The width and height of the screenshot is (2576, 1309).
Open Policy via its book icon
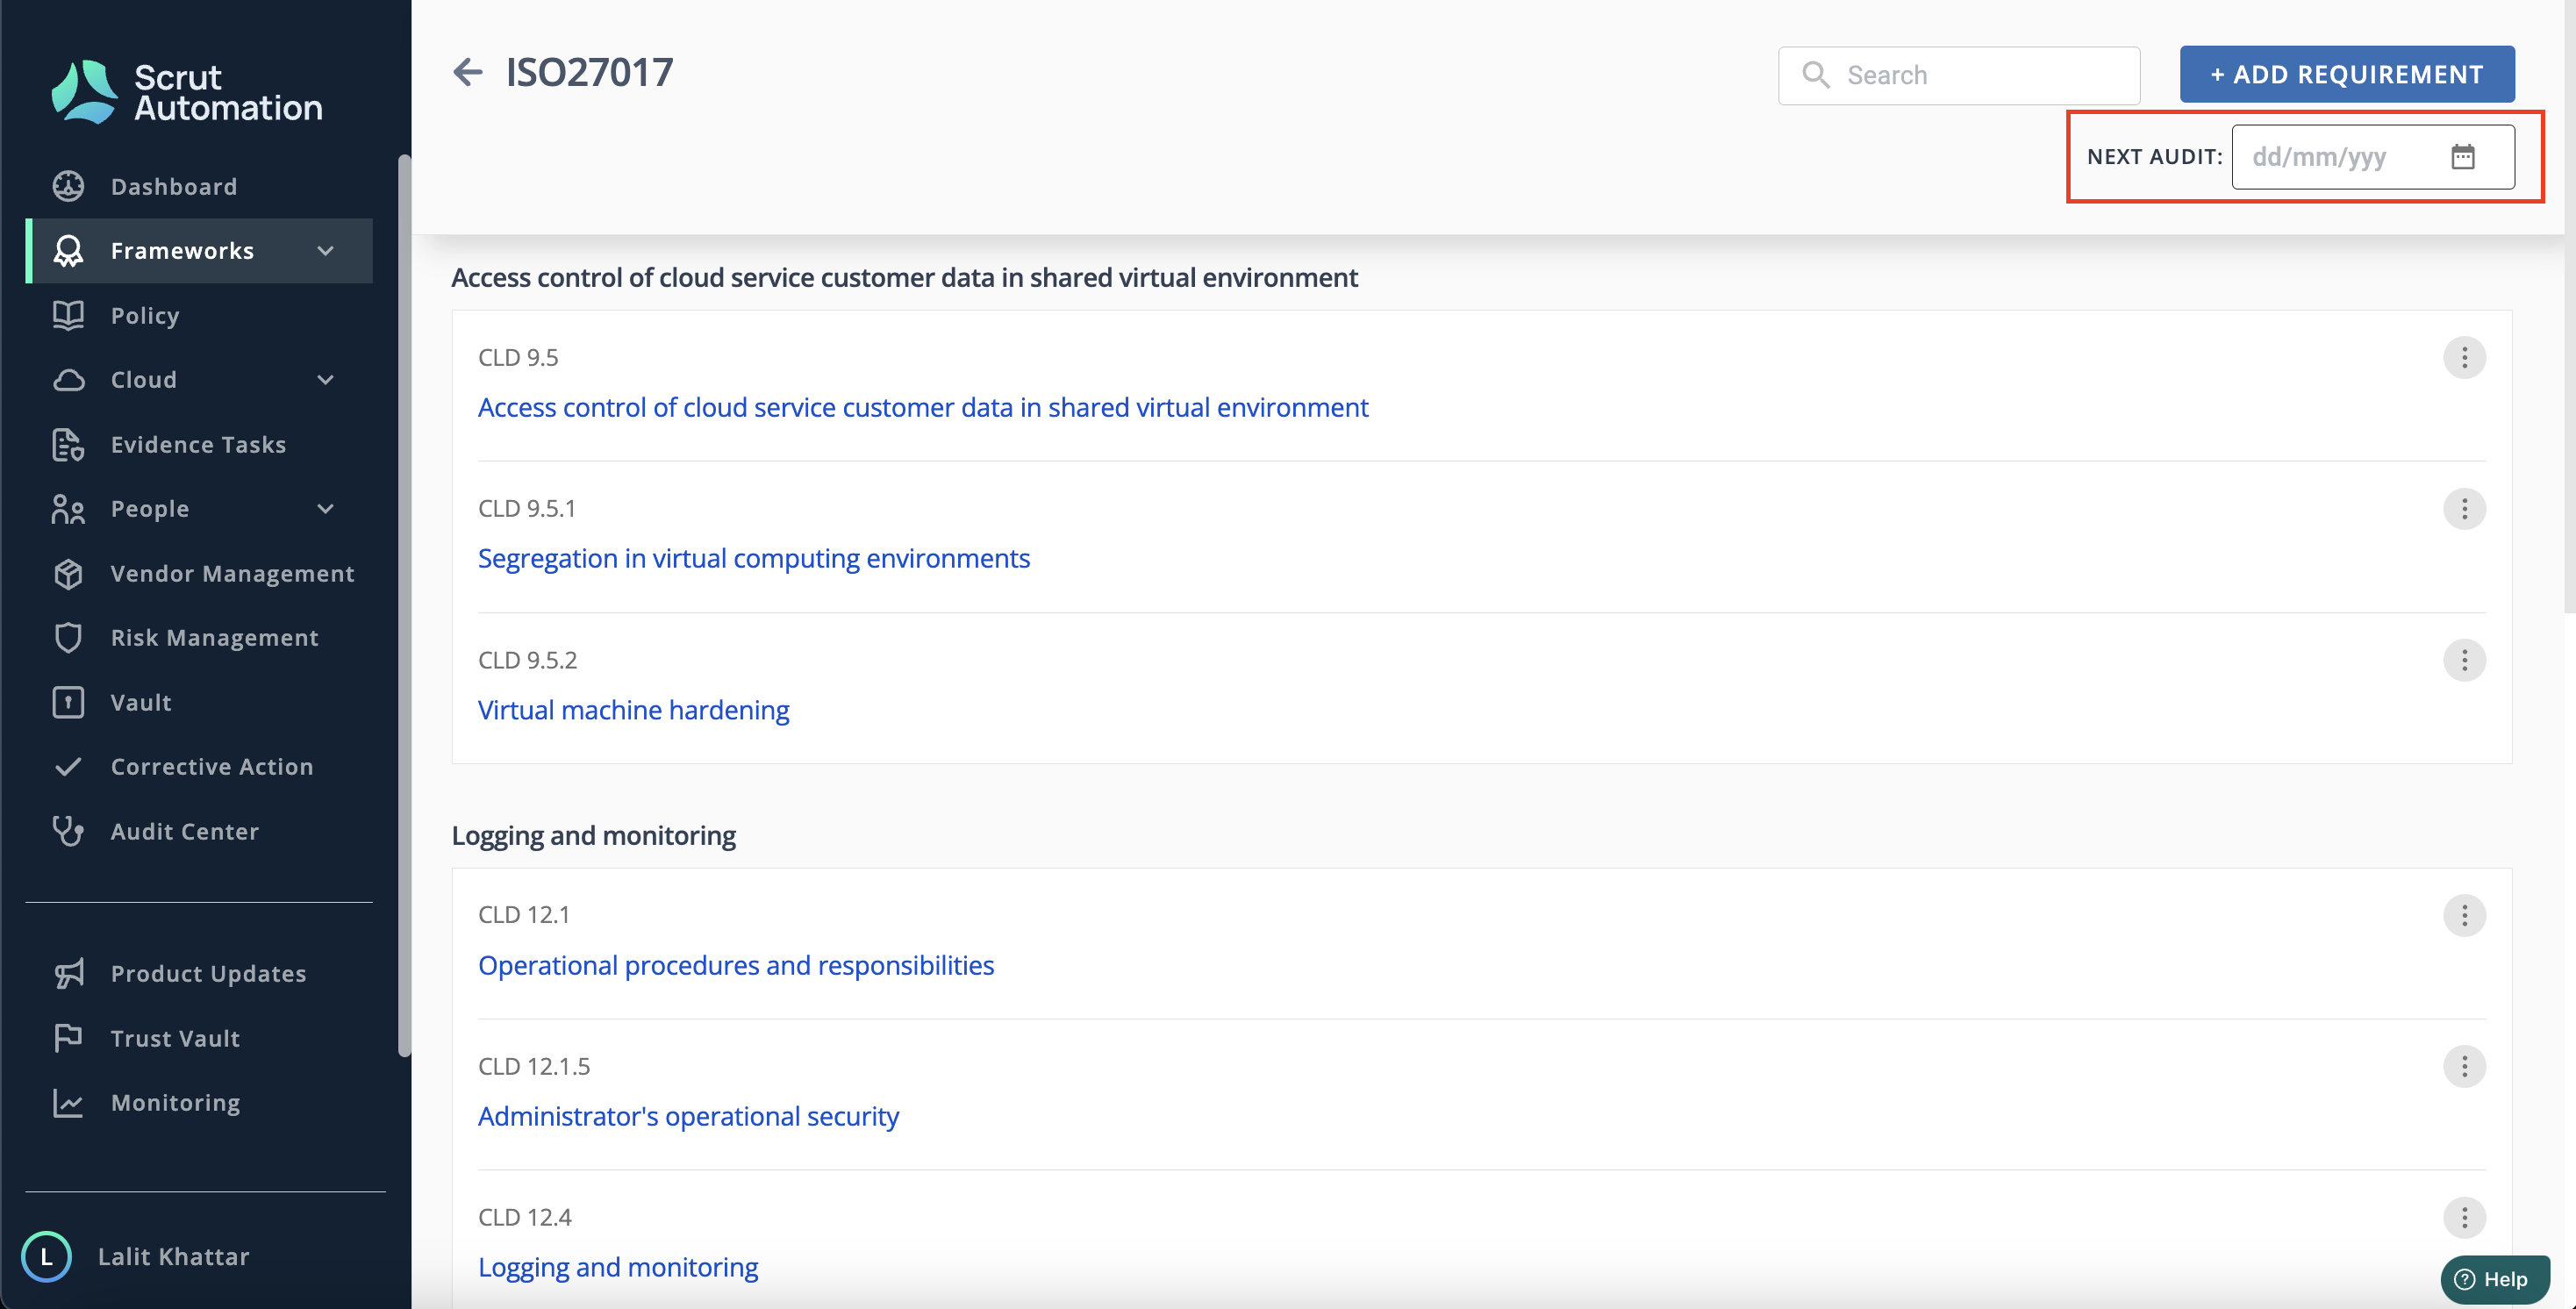68,315
